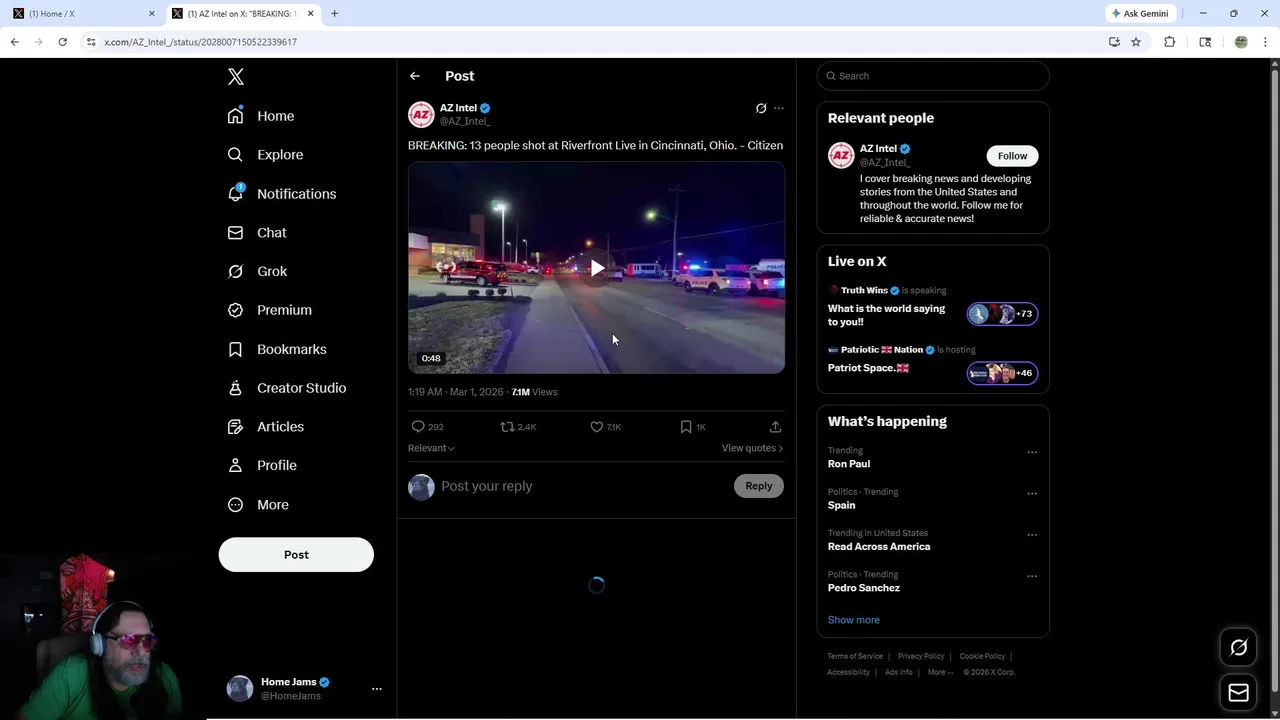Click the X logo in sidebar
This screenshot has width=1280, height=720.
236,77
